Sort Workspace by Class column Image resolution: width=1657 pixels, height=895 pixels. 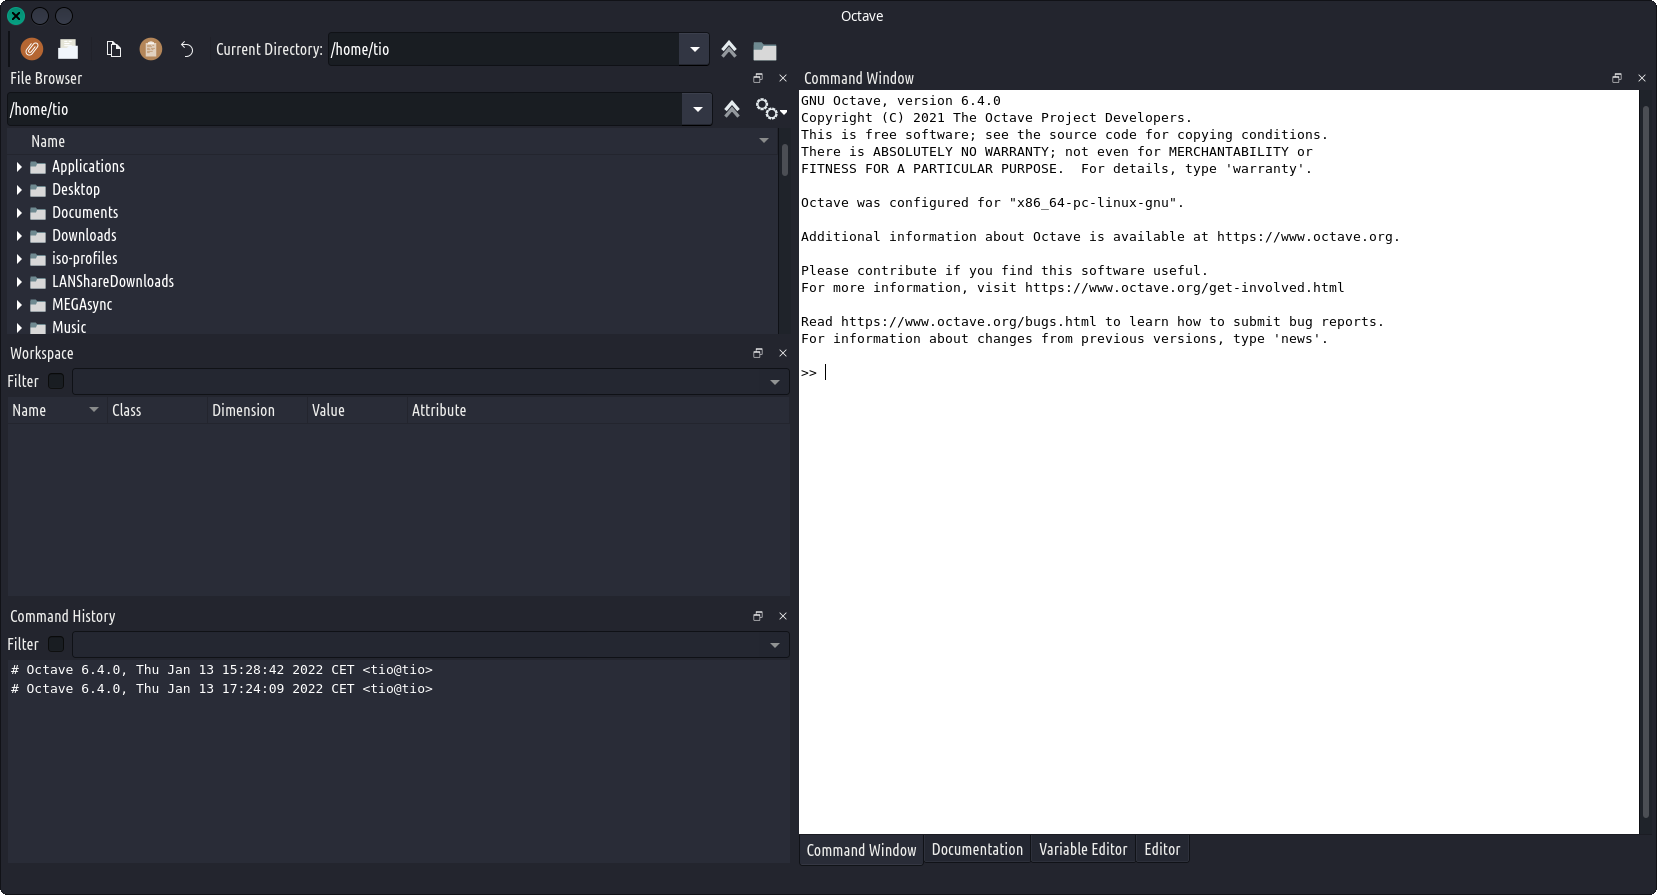157,410
